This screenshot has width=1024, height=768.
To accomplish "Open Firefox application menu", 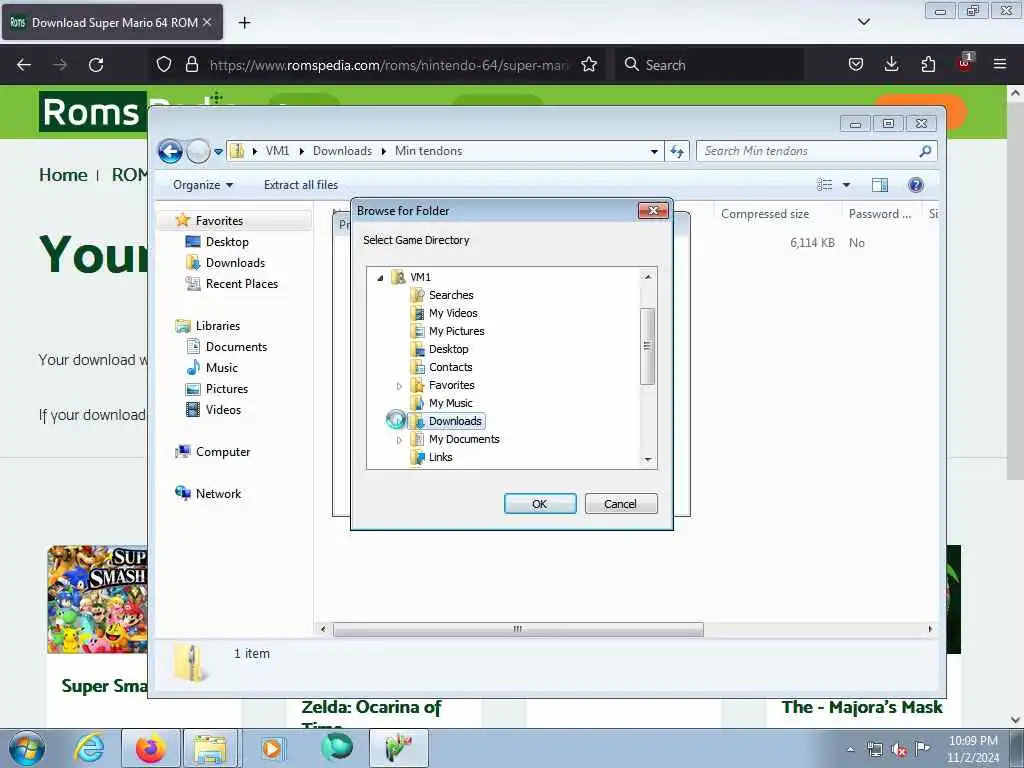I will pyautogui.click(x=999, y=65).
